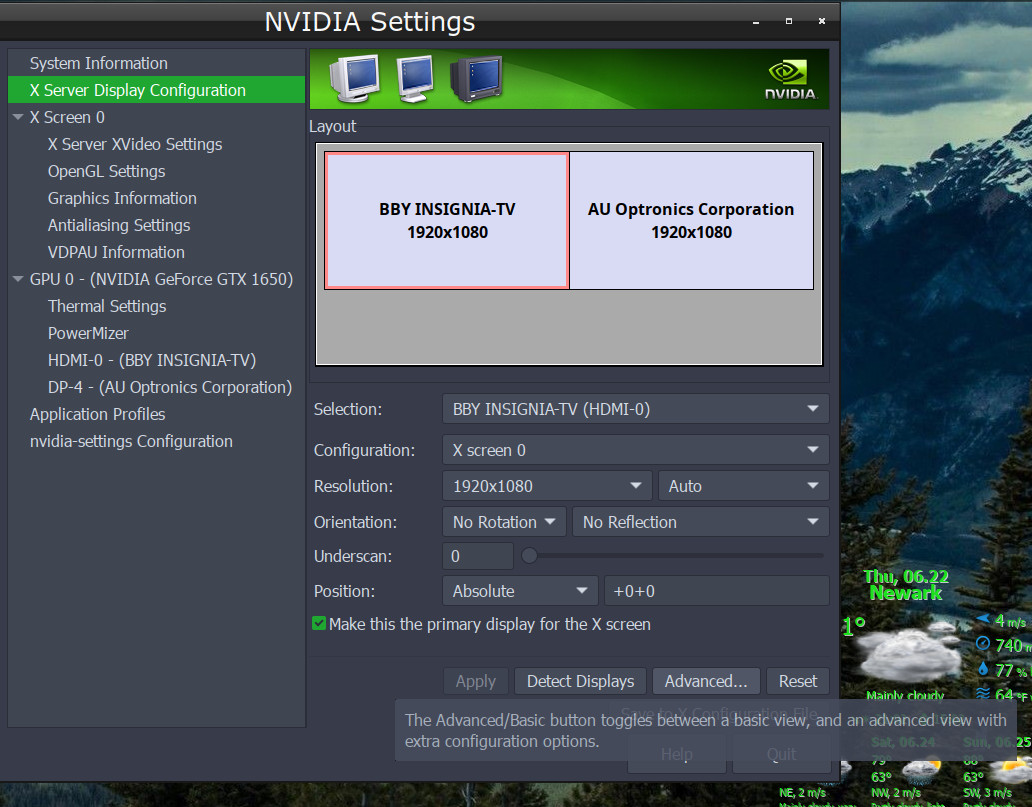Open VDPAU Information page
This screenshot has width=1032, height=807.
click(116, 252)
